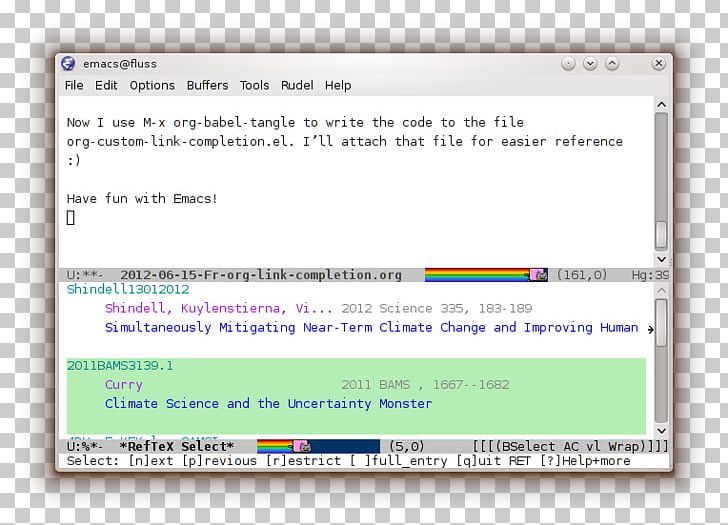Open the Rudel menu
This screenshot has width=728, height=525.
(x=297, y=85)
